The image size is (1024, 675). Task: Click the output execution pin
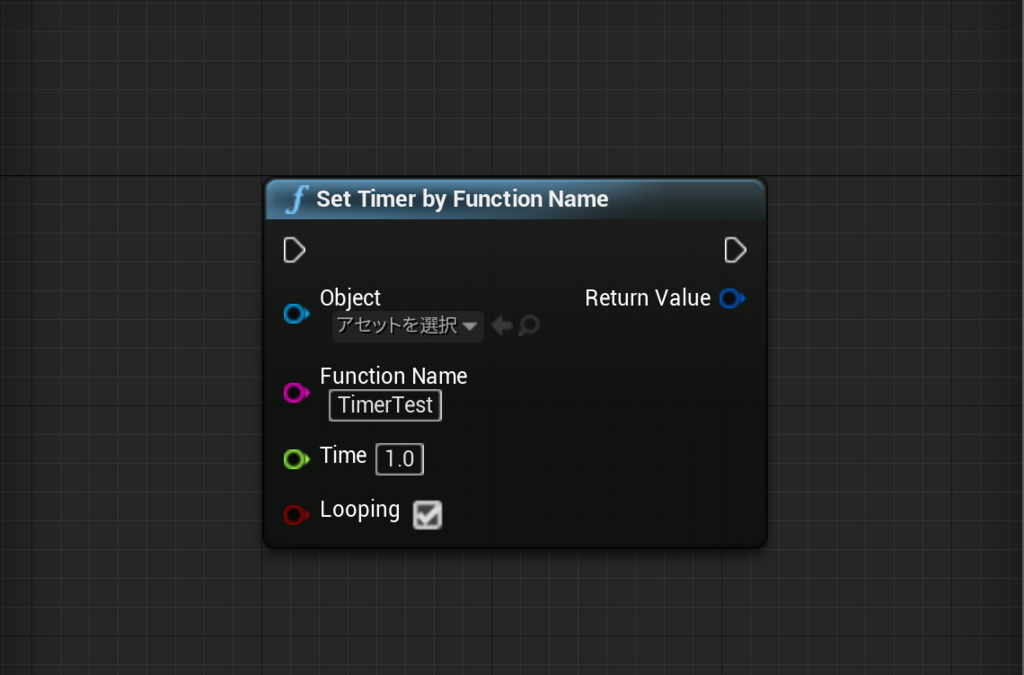pyautogui.click(x=735, y=250)
